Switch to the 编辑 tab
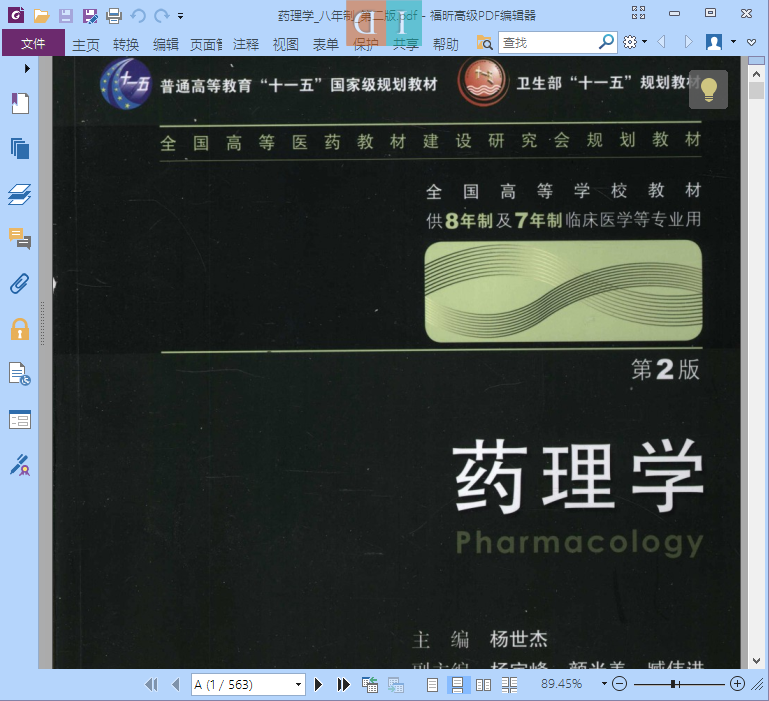 tap(166, 45)
